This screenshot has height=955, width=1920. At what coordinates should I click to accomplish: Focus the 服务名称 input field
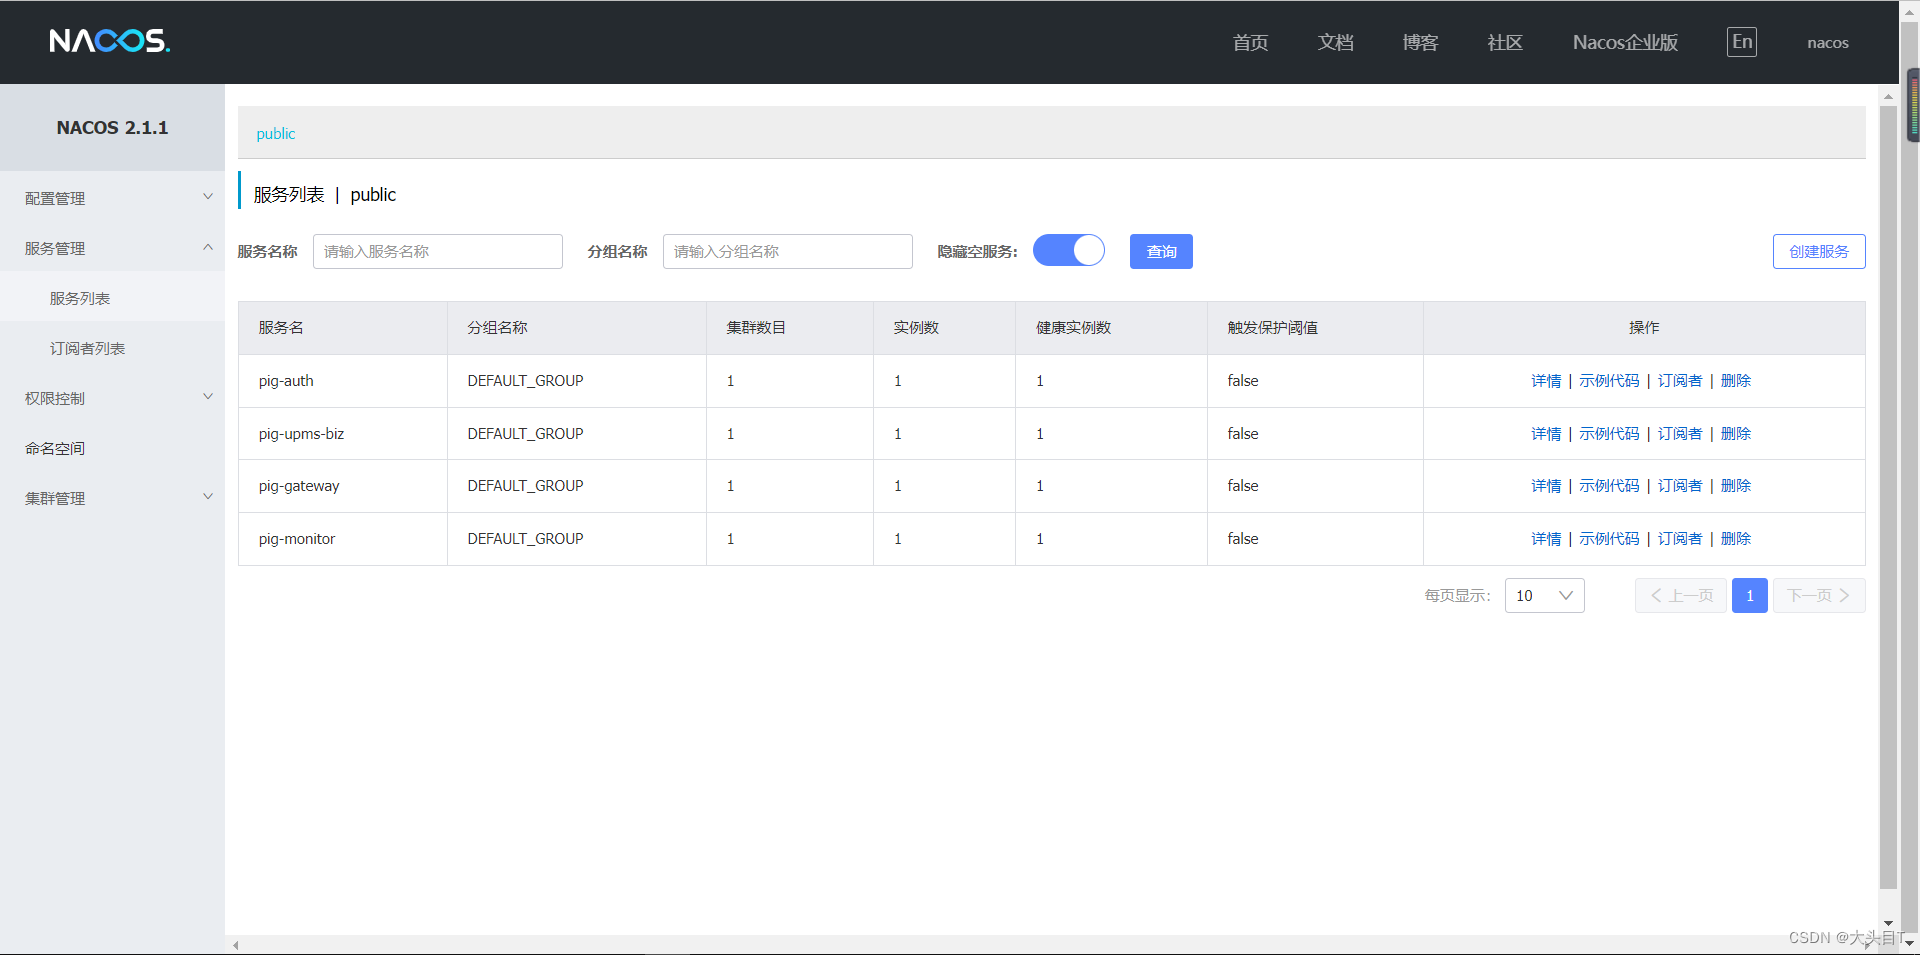pos(438,252)
